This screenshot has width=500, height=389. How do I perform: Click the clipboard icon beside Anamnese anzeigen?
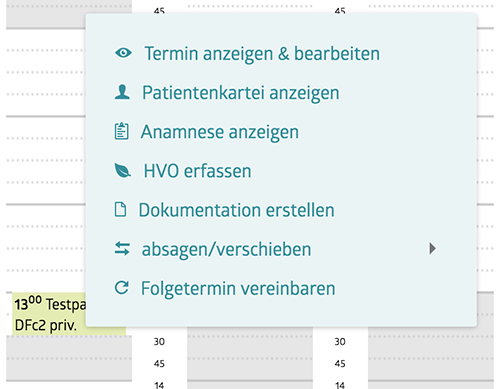coord(121,131)
